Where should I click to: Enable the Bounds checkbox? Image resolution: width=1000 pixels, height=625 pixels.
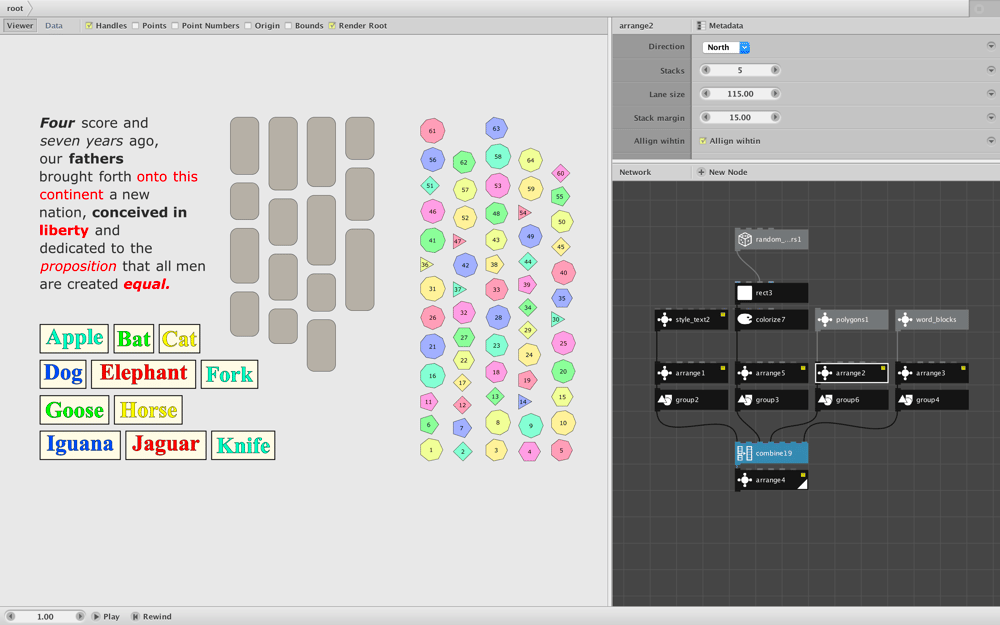pos(288,26)
